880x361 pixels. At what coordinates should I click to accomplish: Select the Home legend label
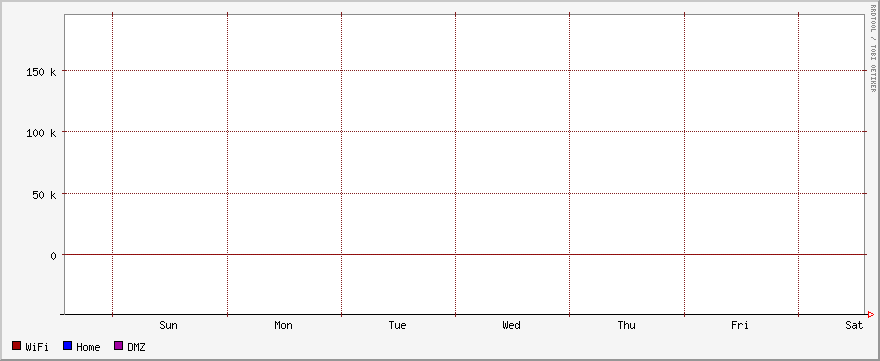tap(88, 347)
